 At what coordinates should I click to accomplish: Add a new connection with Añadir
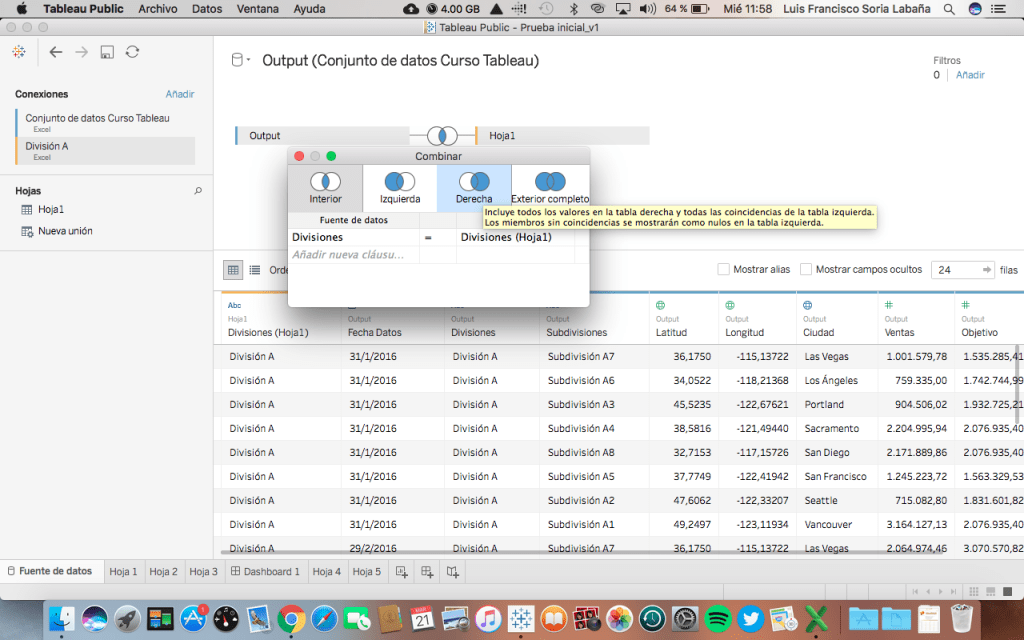click(180, 94)
